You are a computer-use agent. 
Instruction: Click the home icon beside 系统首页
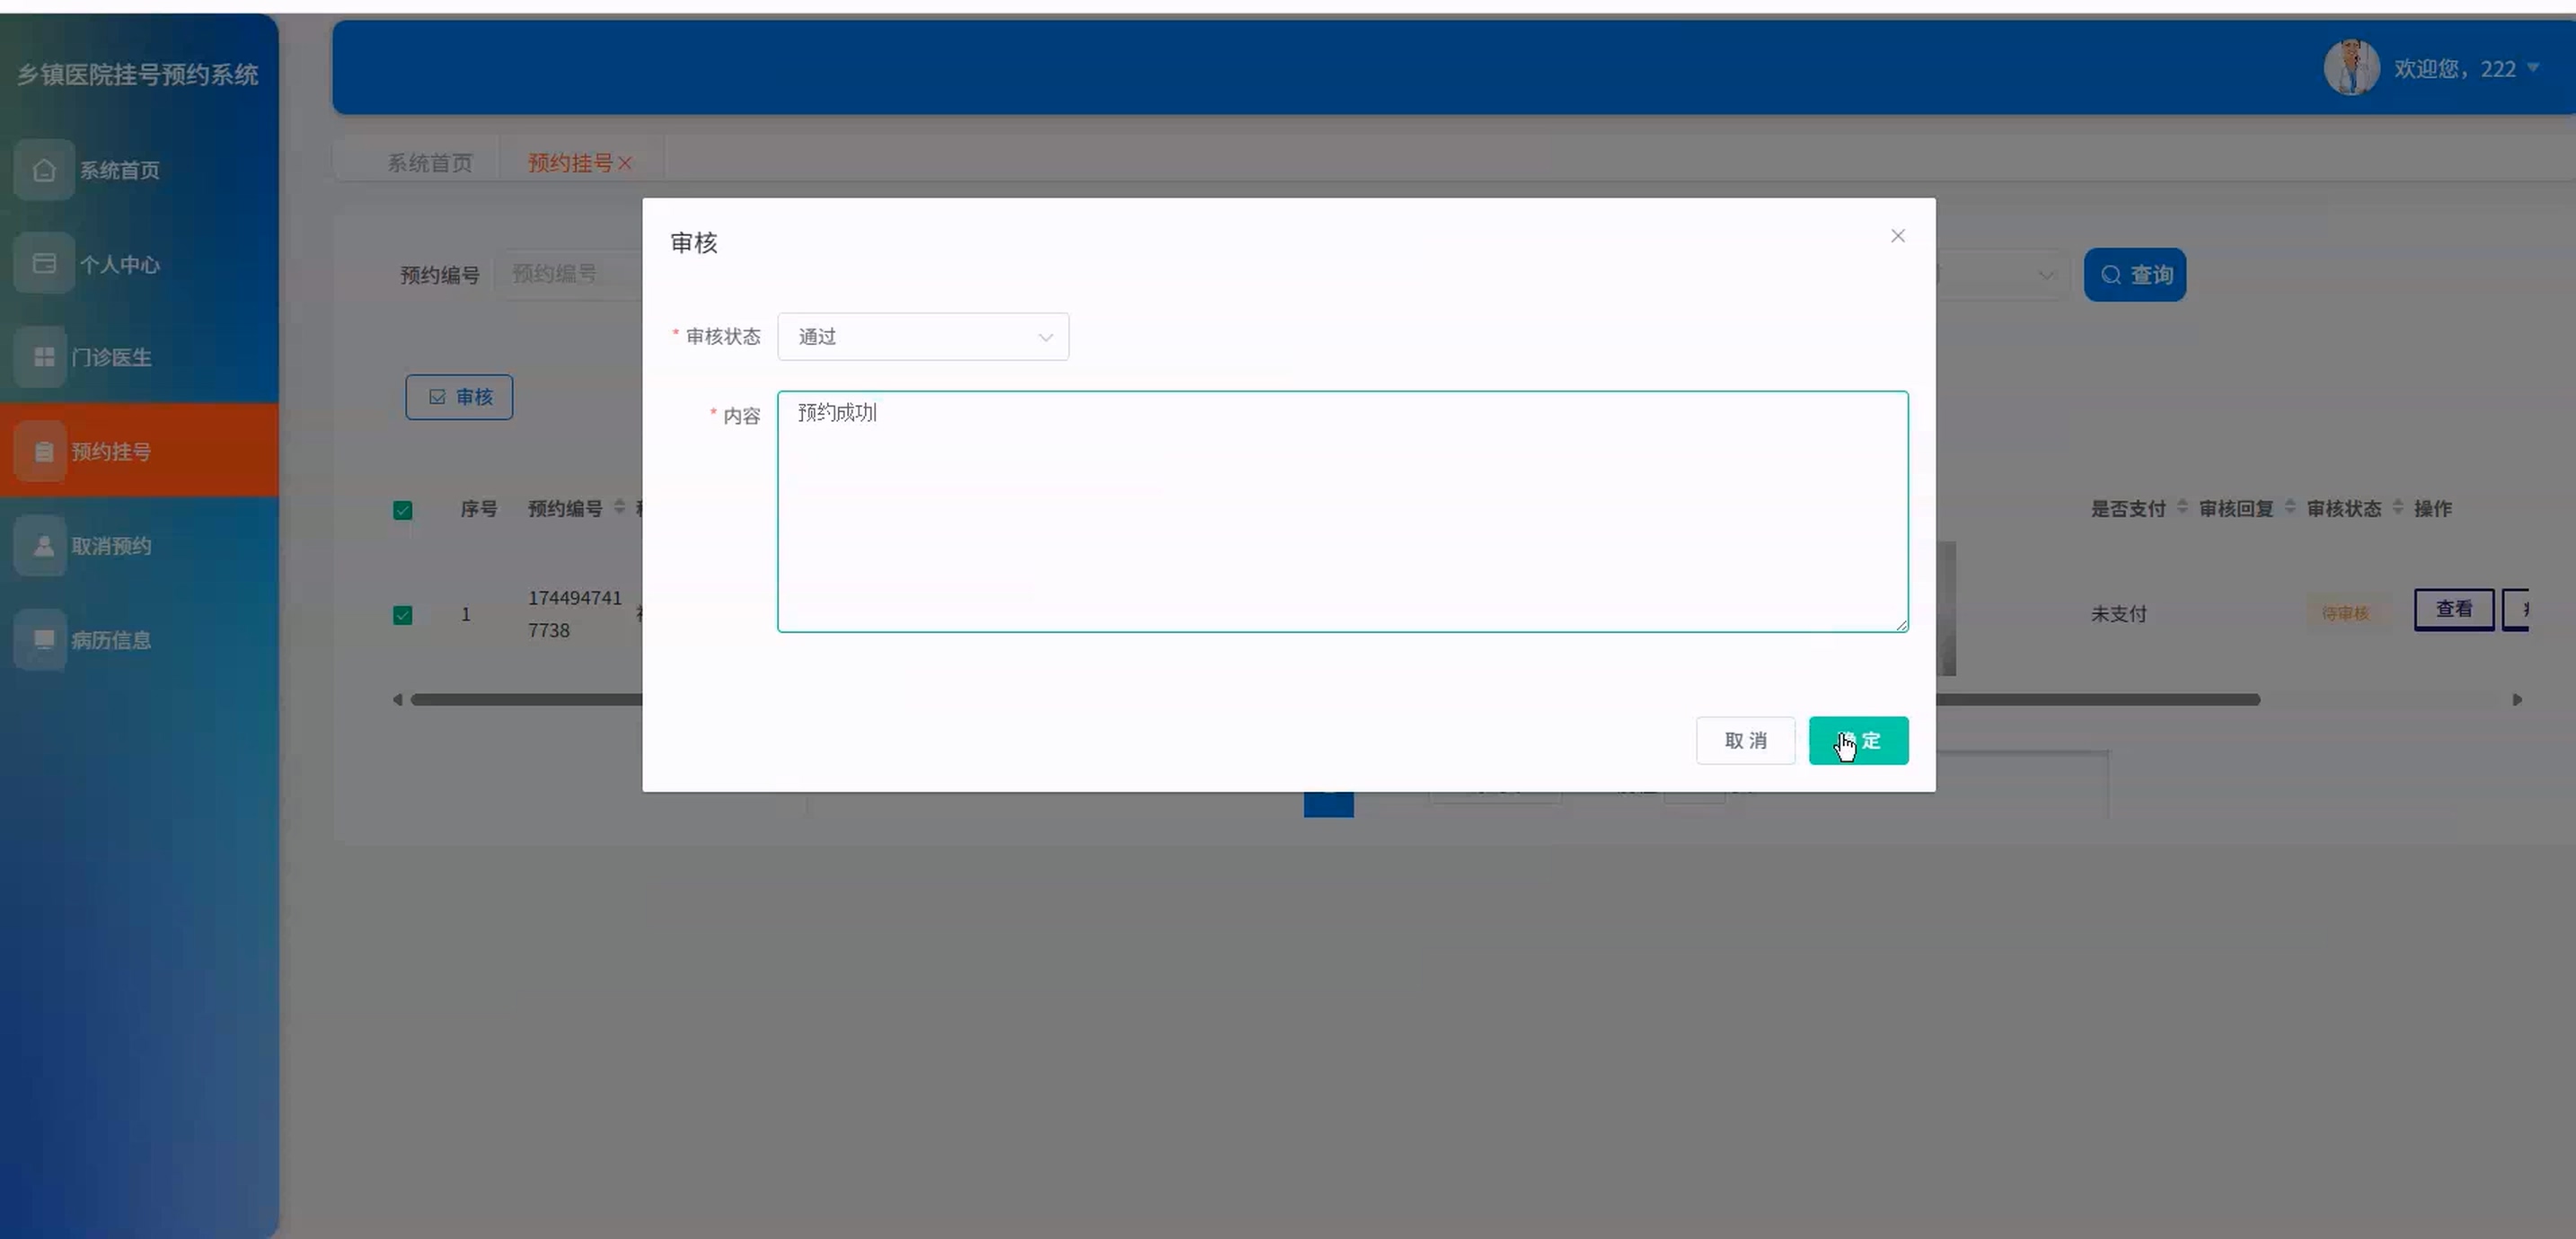pyautogui.click(x=44, y=170)
